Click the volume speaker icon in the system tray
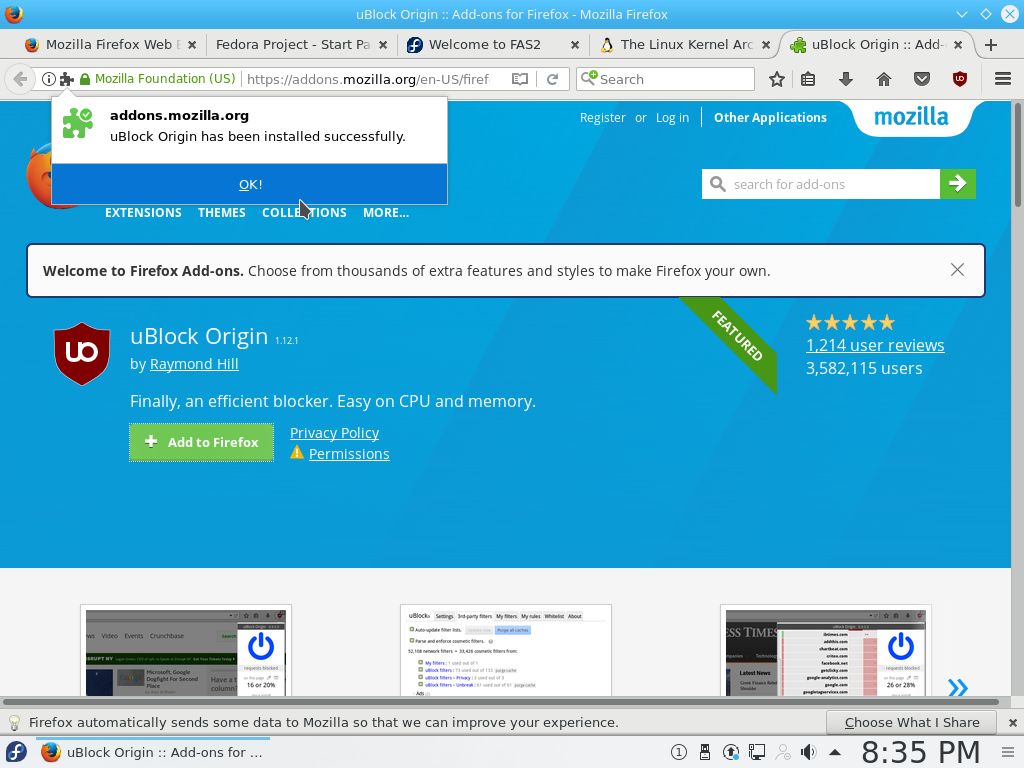This screenshot has height=768, width=1024. tap(808, 752)
